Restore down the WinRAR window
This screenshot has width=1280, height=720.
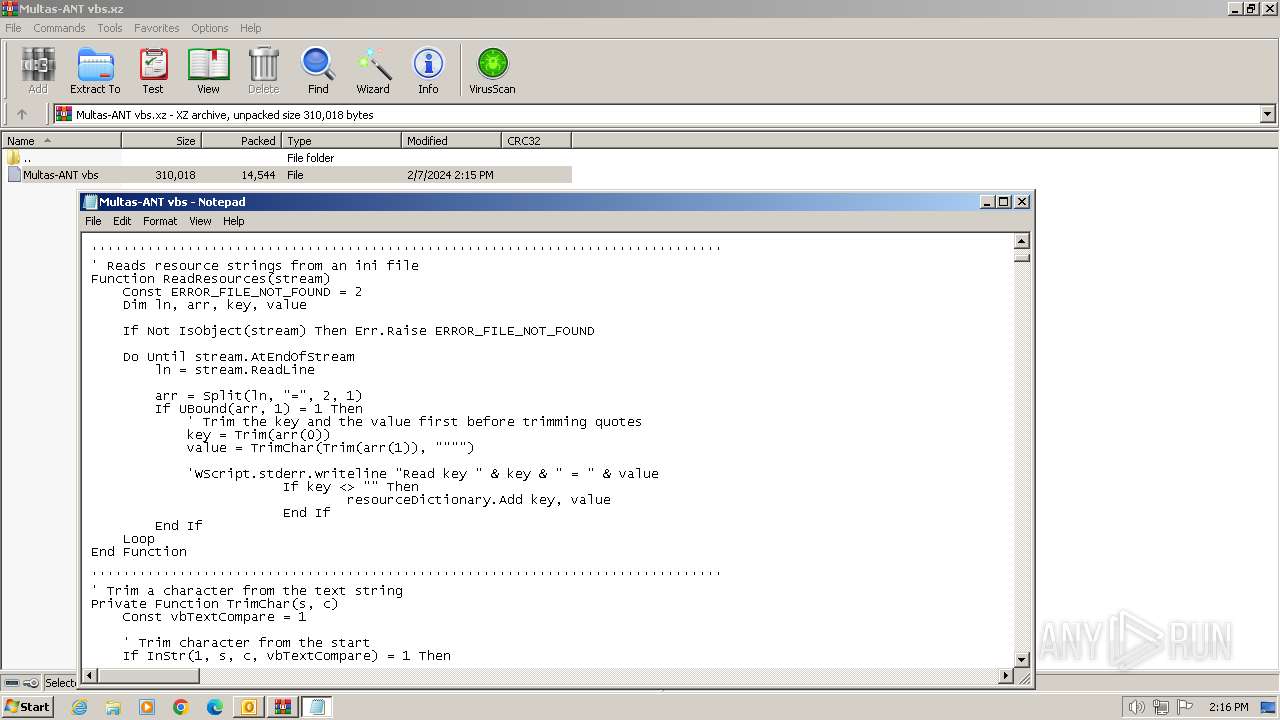pyautogui.click(x=1251, y=9)
